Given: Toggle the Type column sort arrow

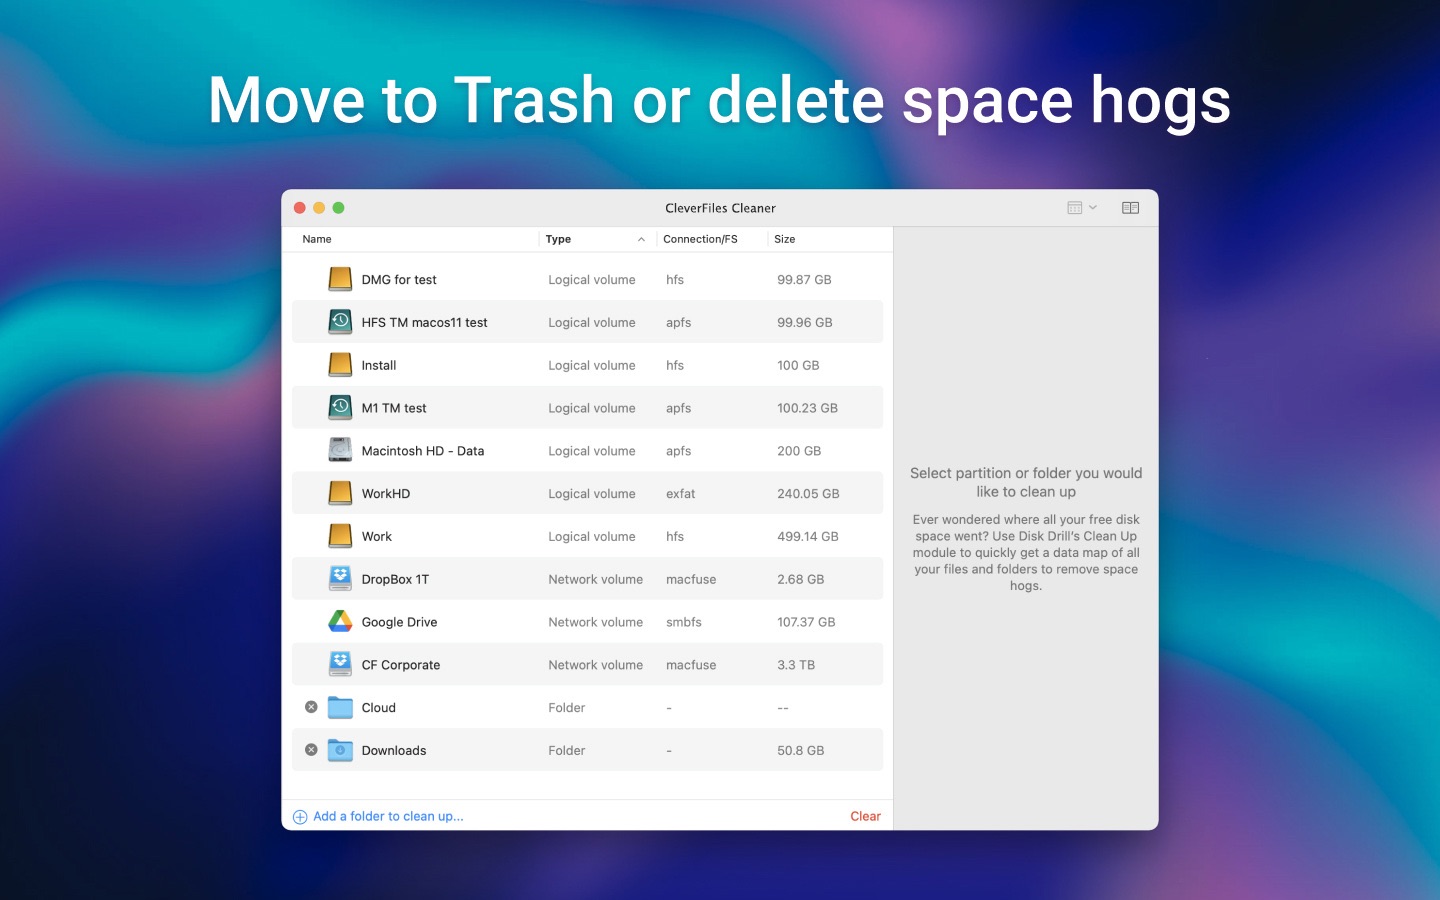Looking at the screenshot, I should pyautogui.click(x=641, y=239).
